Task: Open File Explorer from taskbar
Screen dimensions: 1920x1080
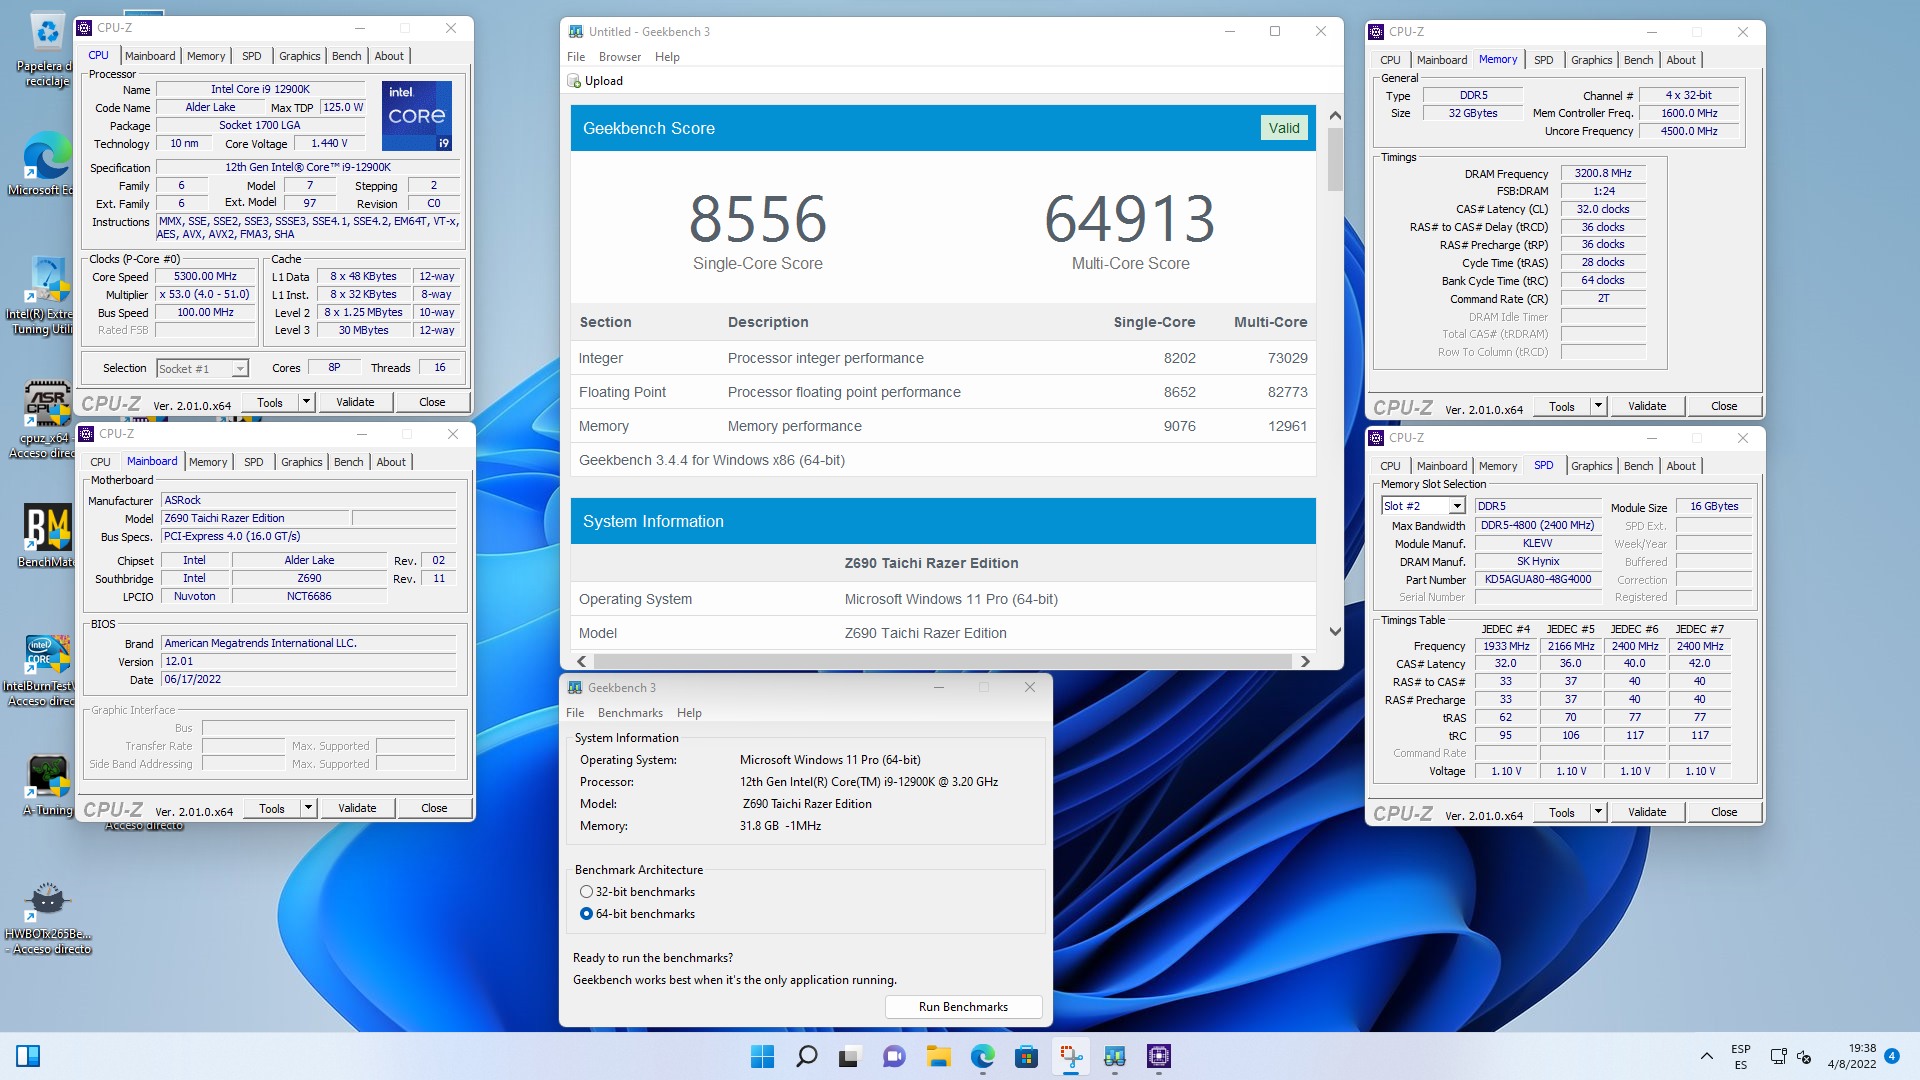Action: [938, 1056]
